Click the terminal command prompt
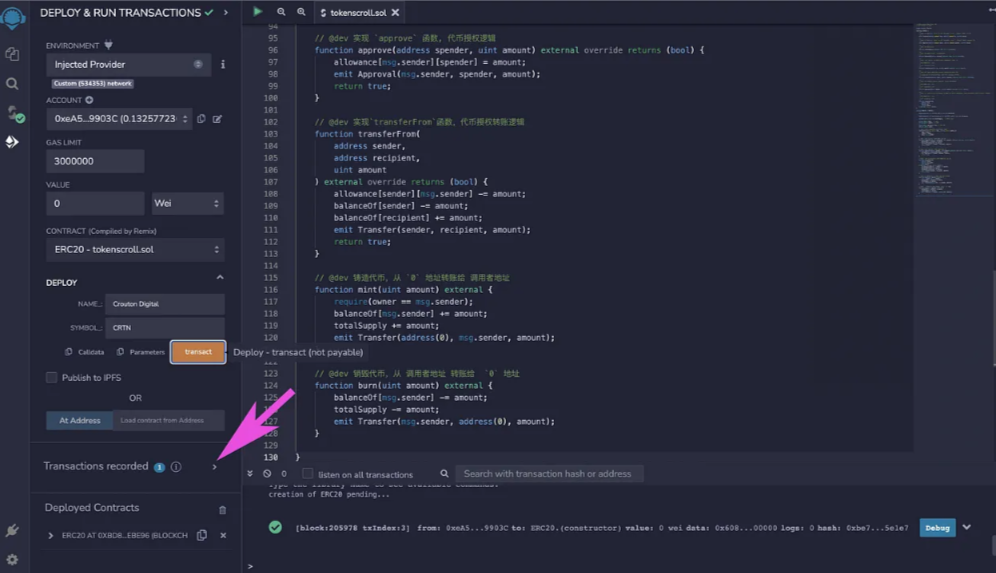The width and height of the screenshot is (996, 573). click(250, 566)
